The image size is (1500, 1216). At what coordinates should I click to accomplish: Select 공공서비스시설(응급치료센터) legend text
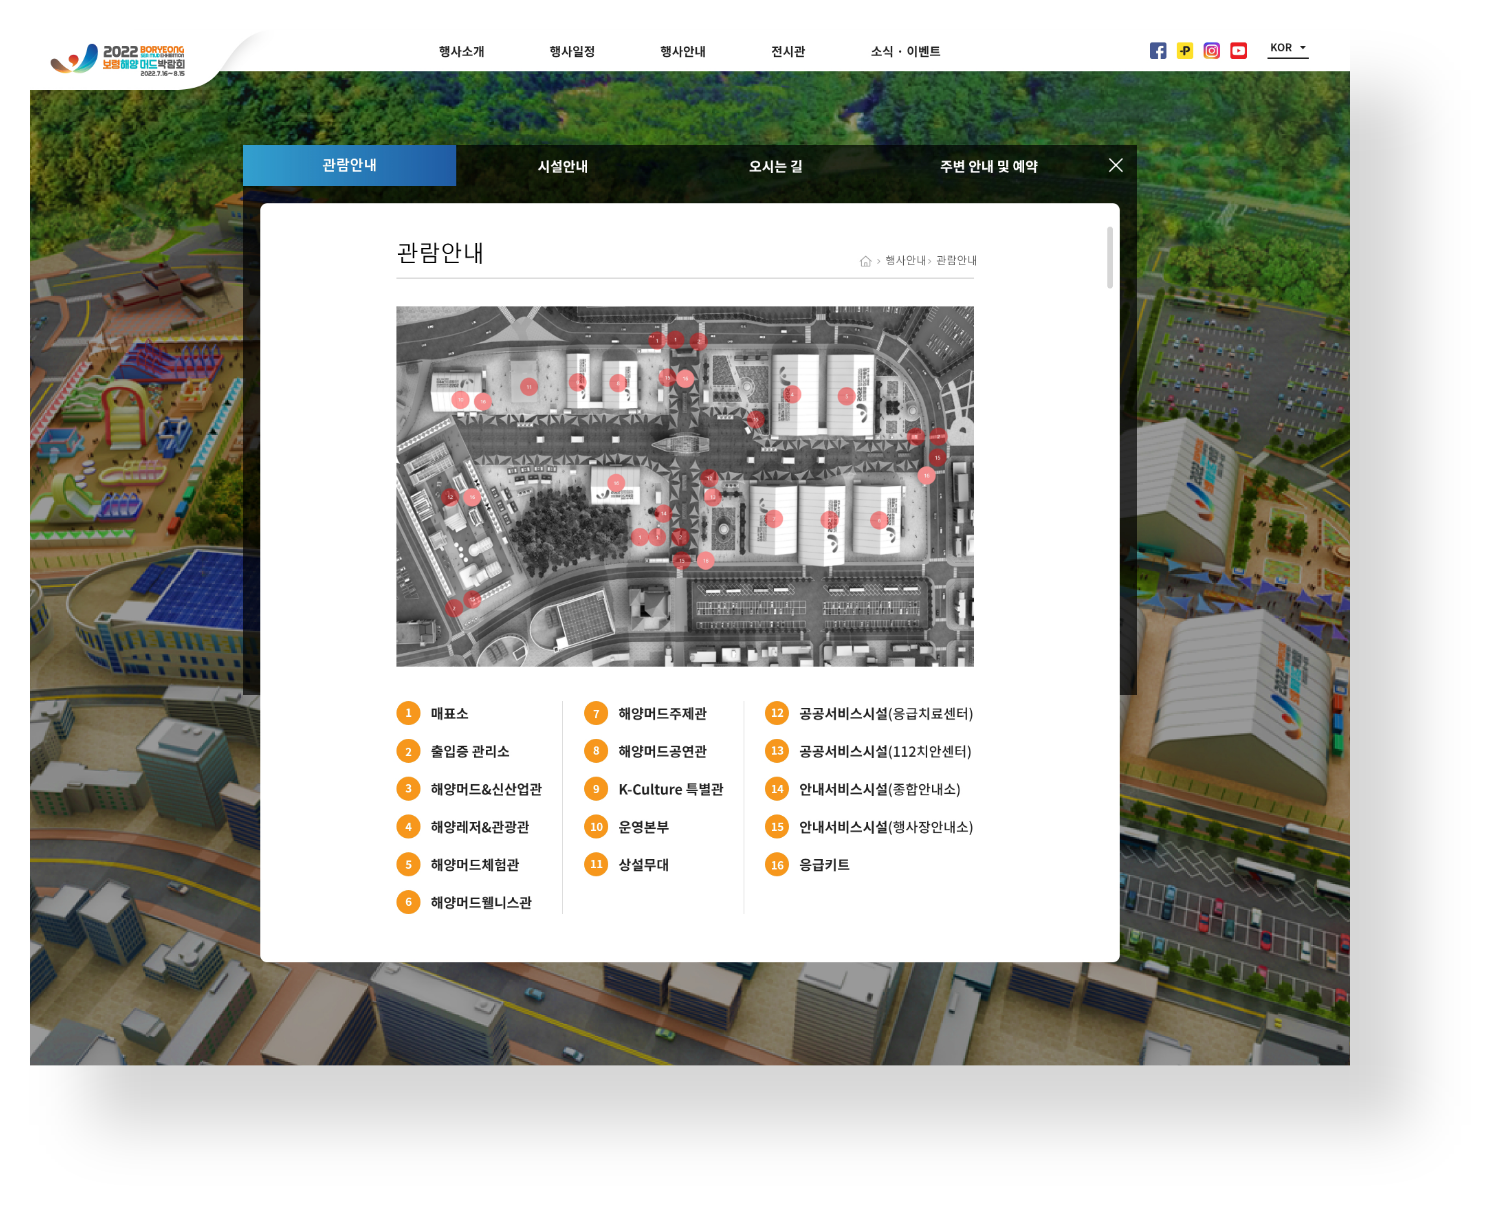point(886,714)
